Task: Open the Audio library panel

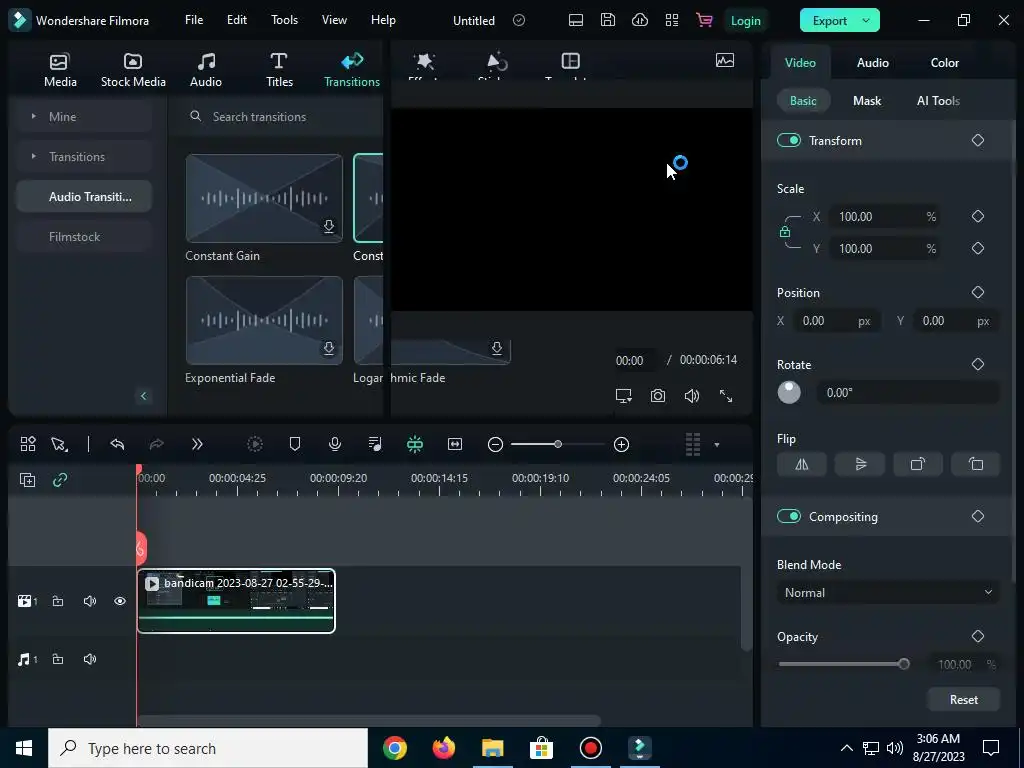Action: (206, 70)
